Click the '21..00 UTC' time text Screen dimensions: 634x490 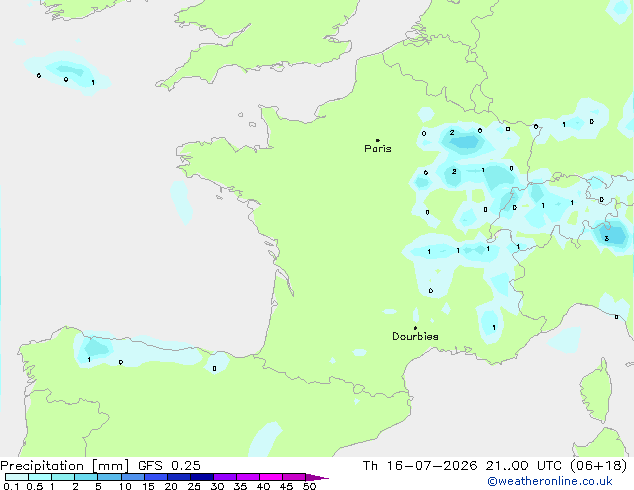pyautogui.click(x=524, y=466)
